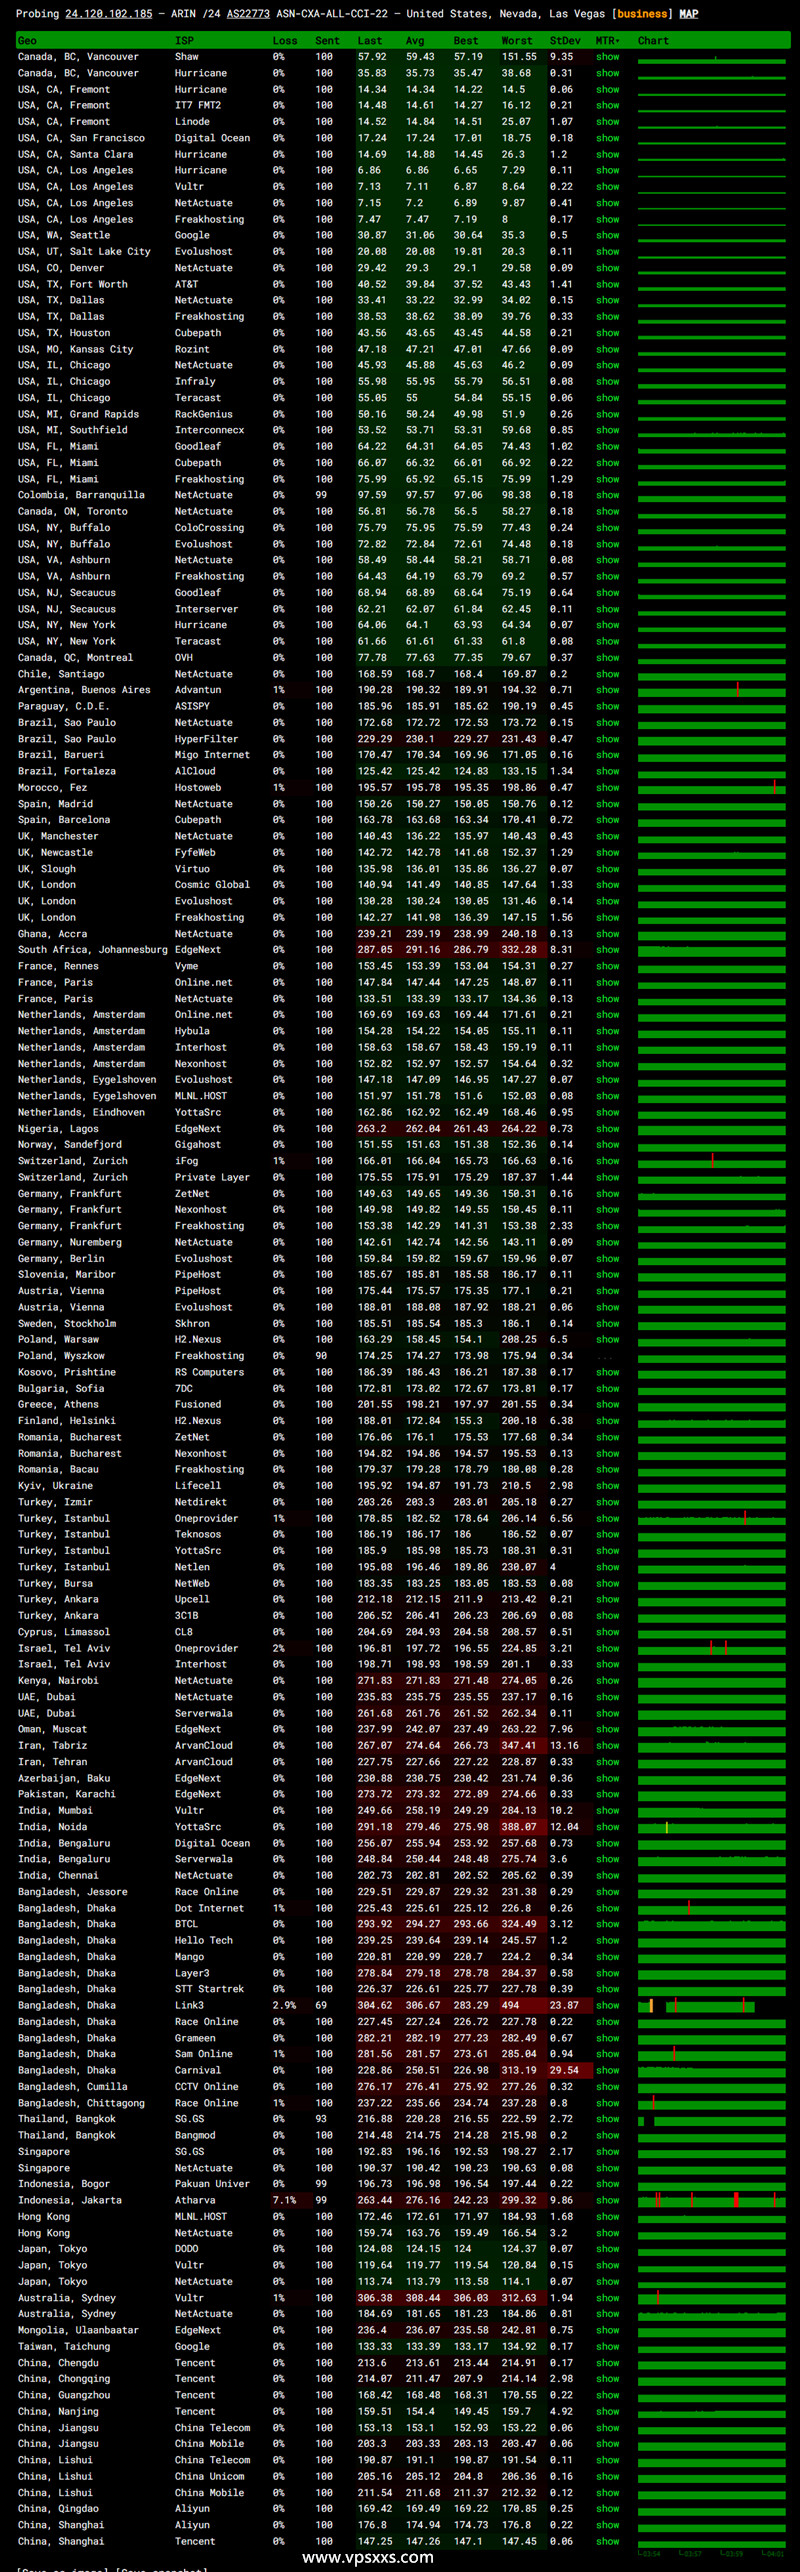Click the ISP column header
This screenshot has height=2572, width=800.
[x=184, y=41]
